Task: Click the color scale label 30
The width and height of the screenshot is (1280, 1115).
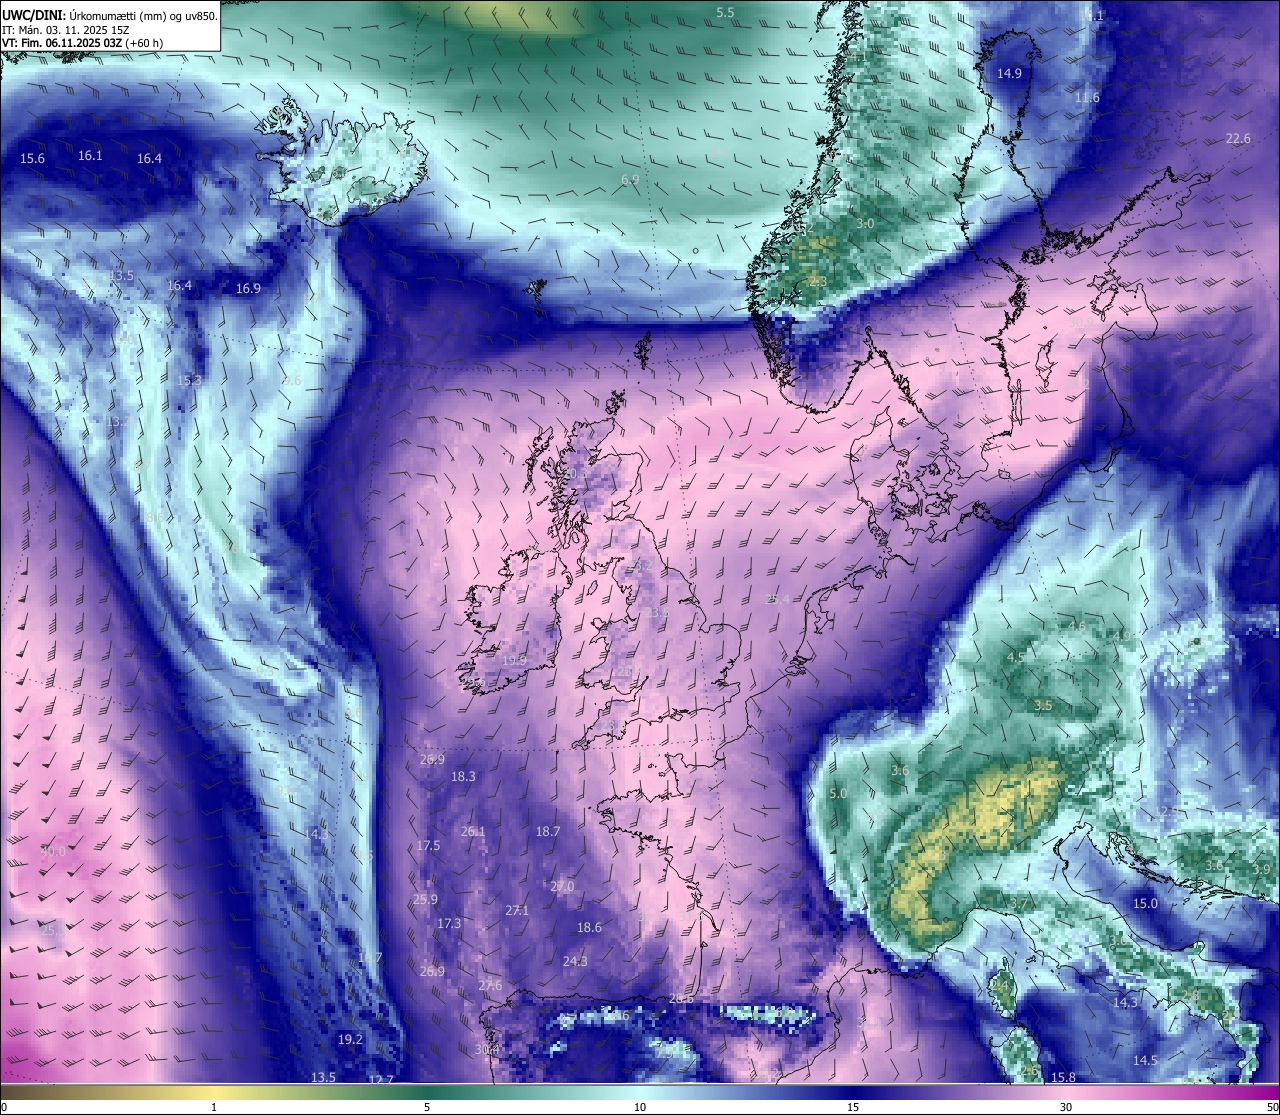Action: (x=1066, y=1107)
